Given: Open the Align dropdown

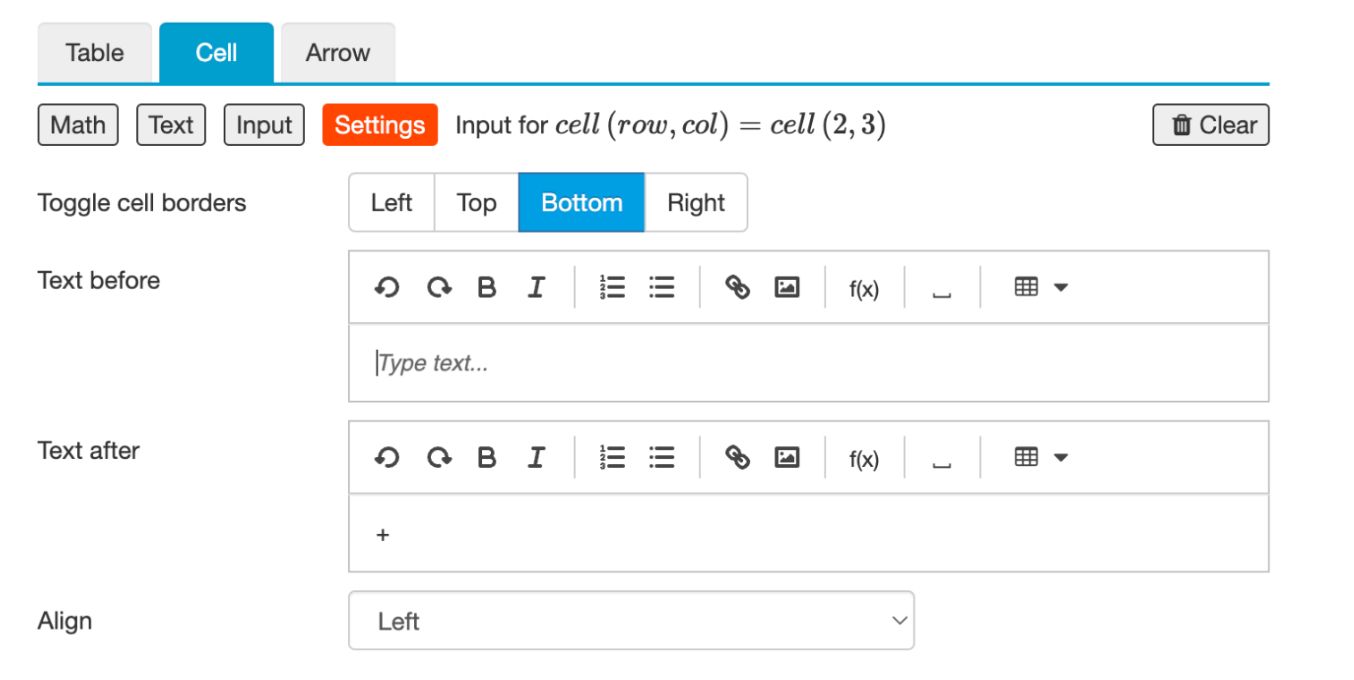Looking at the screenshot, I should pos(630,620).
